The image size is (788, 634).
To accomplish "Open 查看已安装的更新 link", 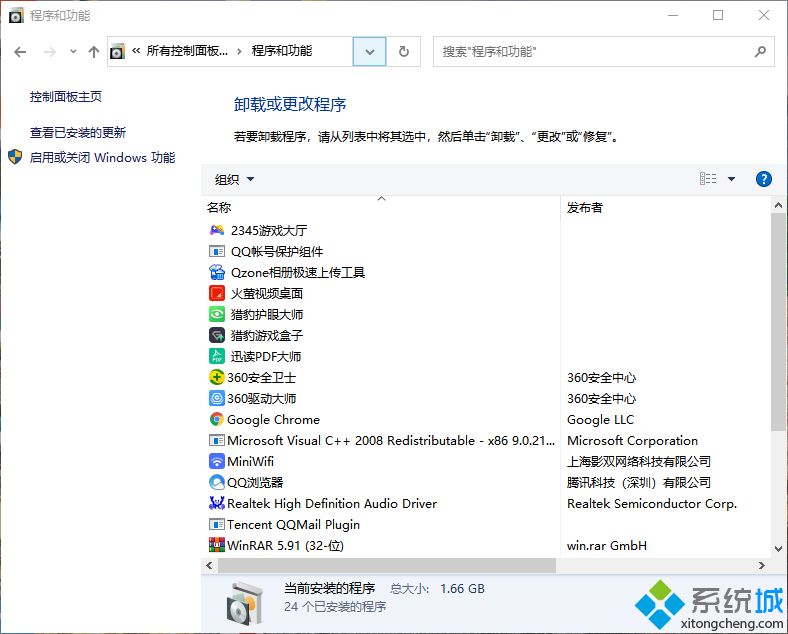I will pyautogui.click(x=78, y=133).
